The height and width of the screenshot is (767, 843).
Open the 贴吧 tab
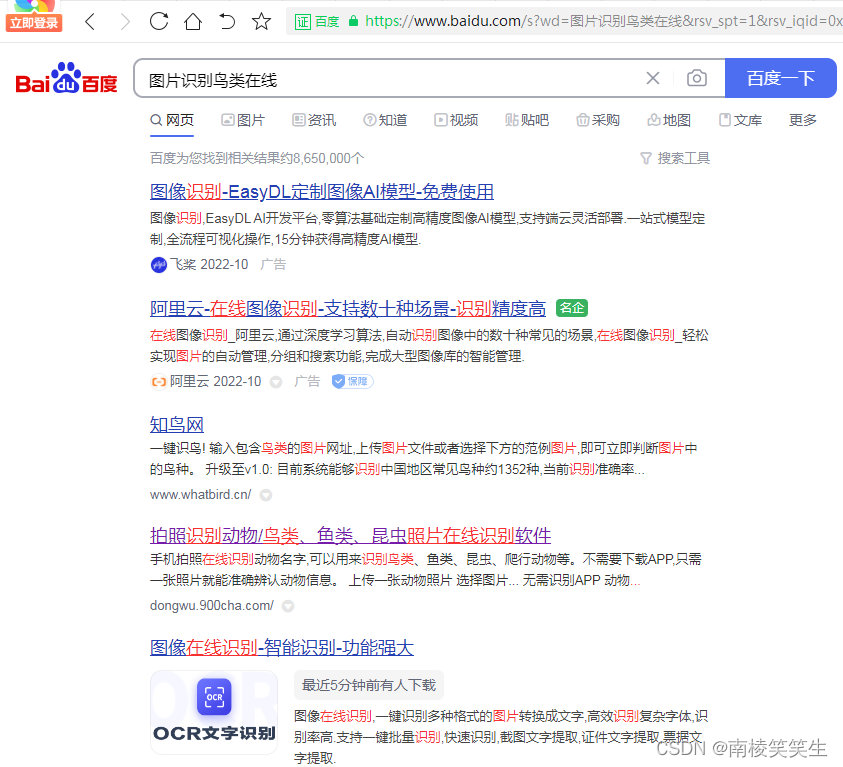pyautogui.click(x=527, y=120)
